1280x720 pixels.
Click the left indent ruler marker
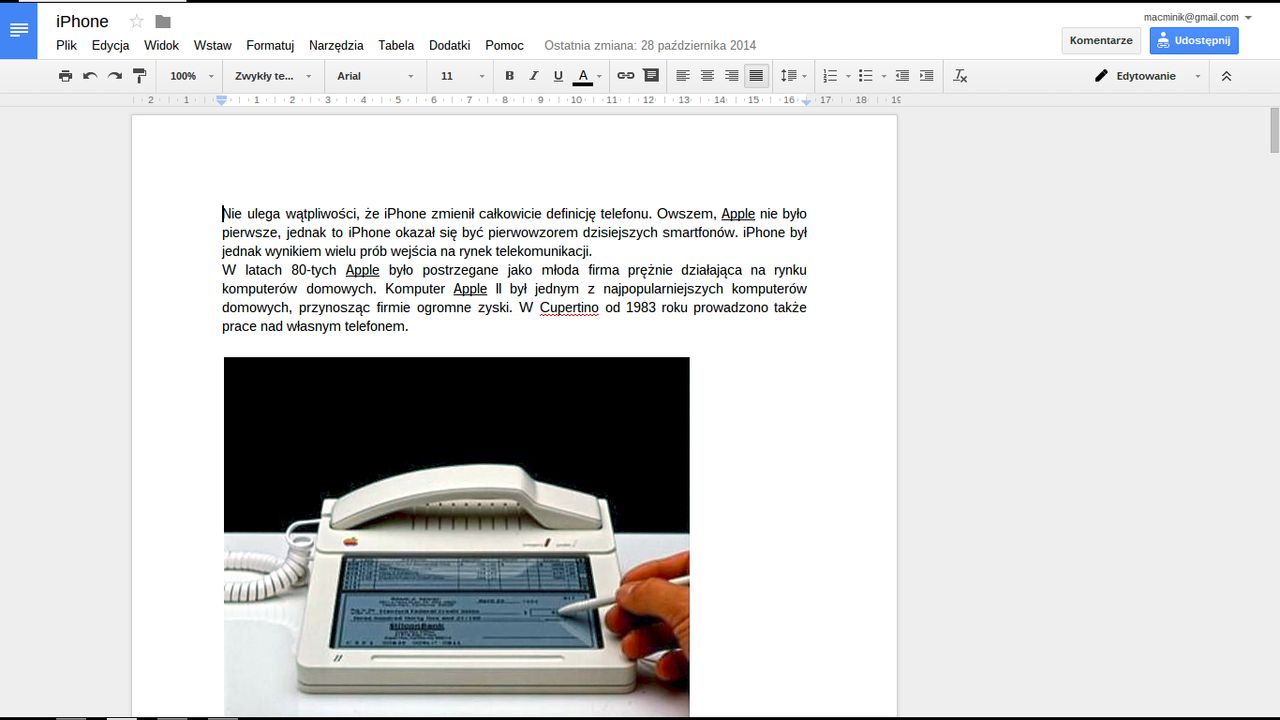[x=222, y=100]
